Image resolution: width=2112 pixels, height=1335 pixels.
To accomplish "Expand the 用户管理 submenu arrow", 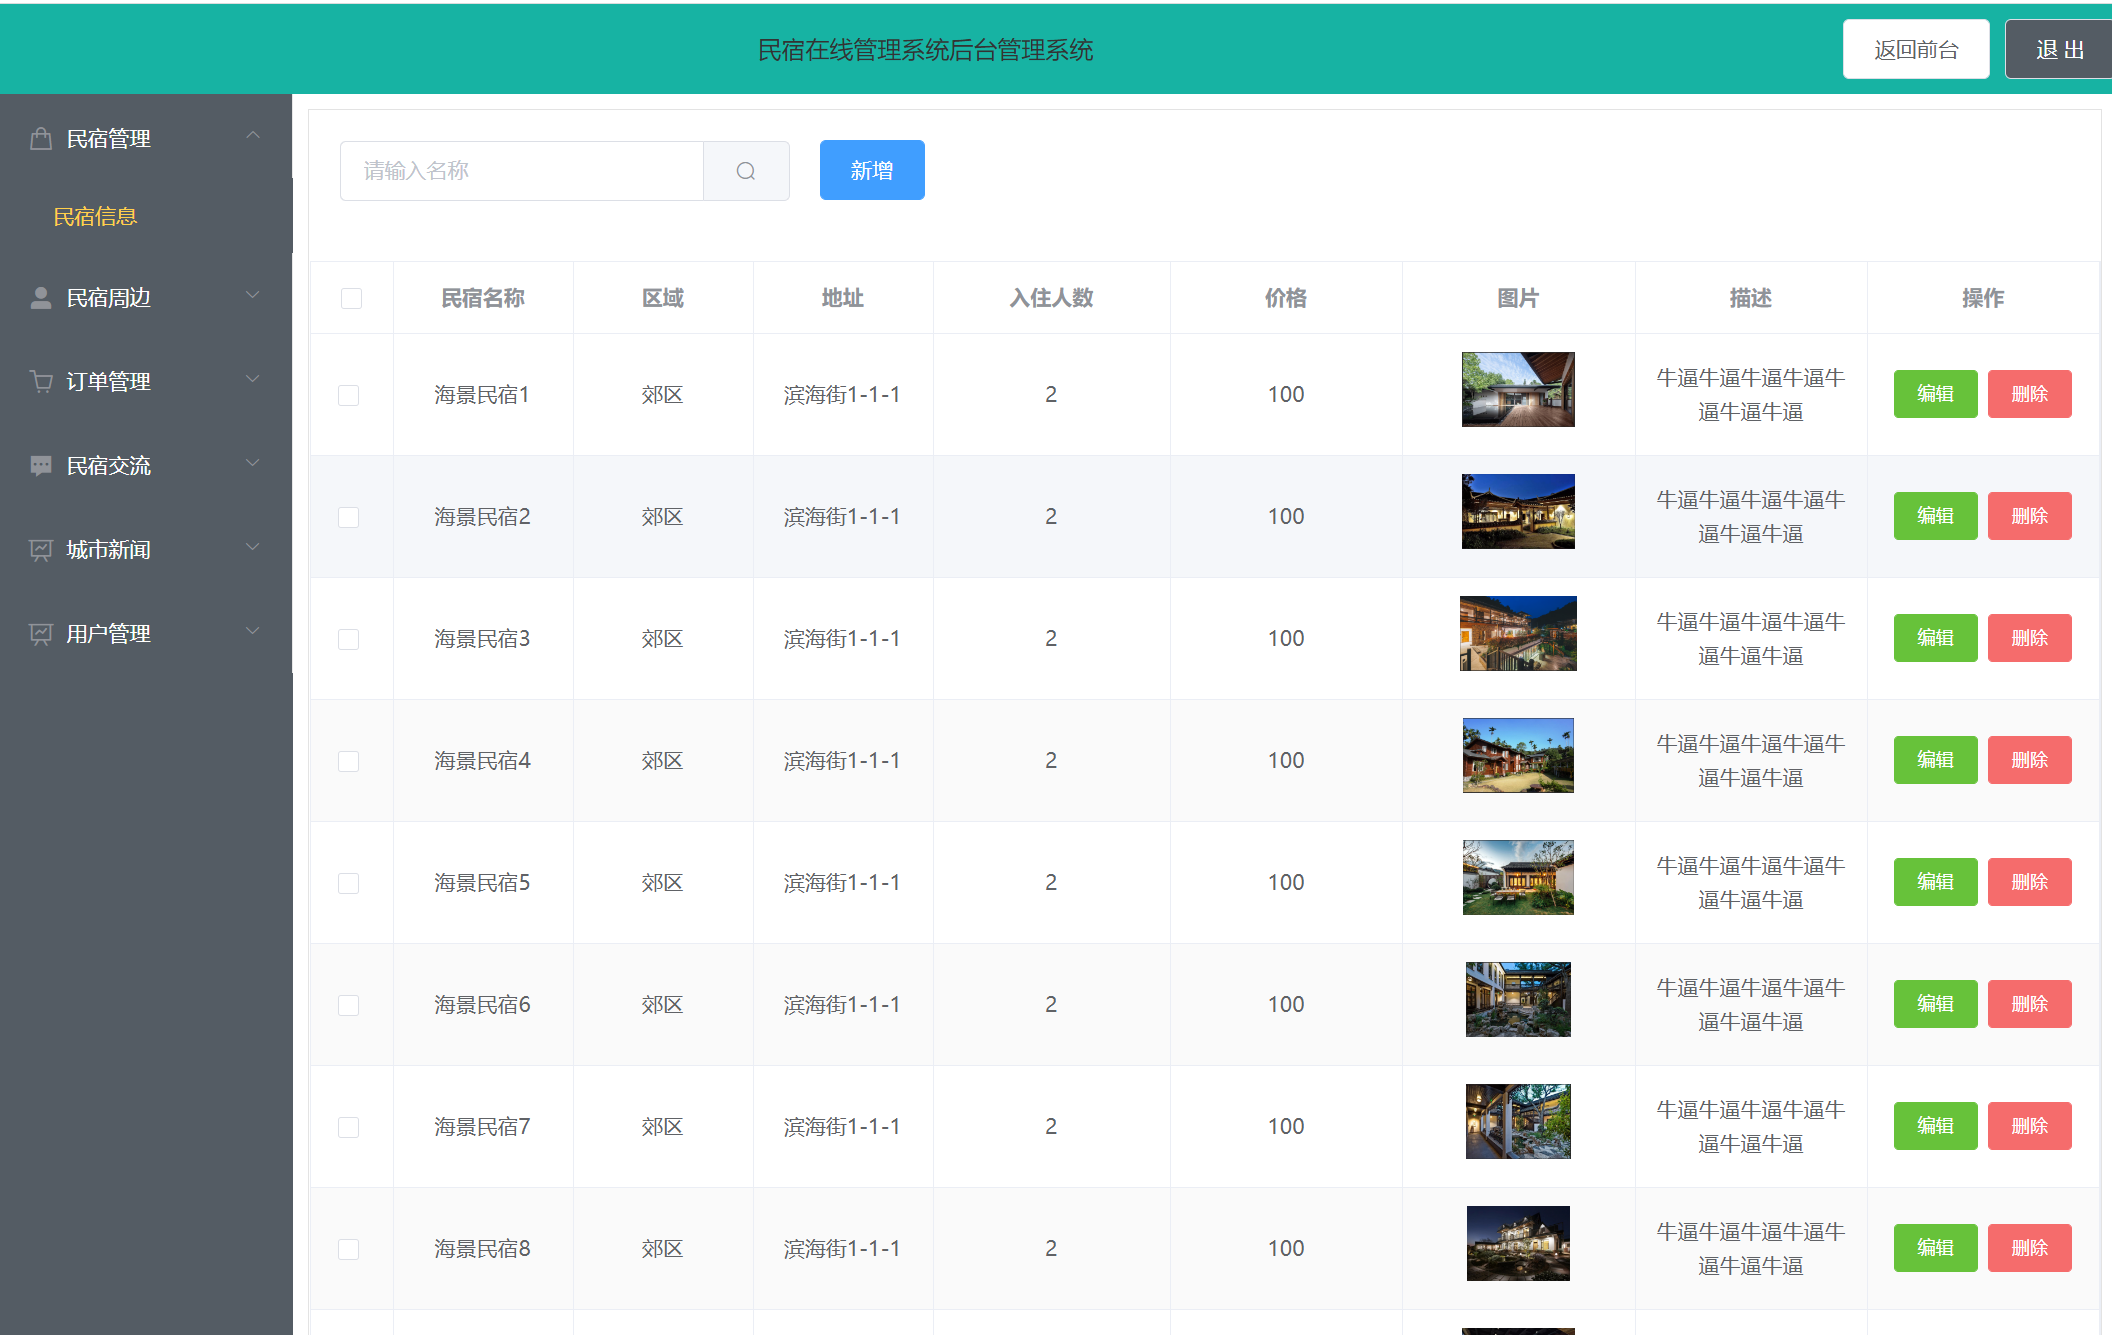I will tap(253, 631).
